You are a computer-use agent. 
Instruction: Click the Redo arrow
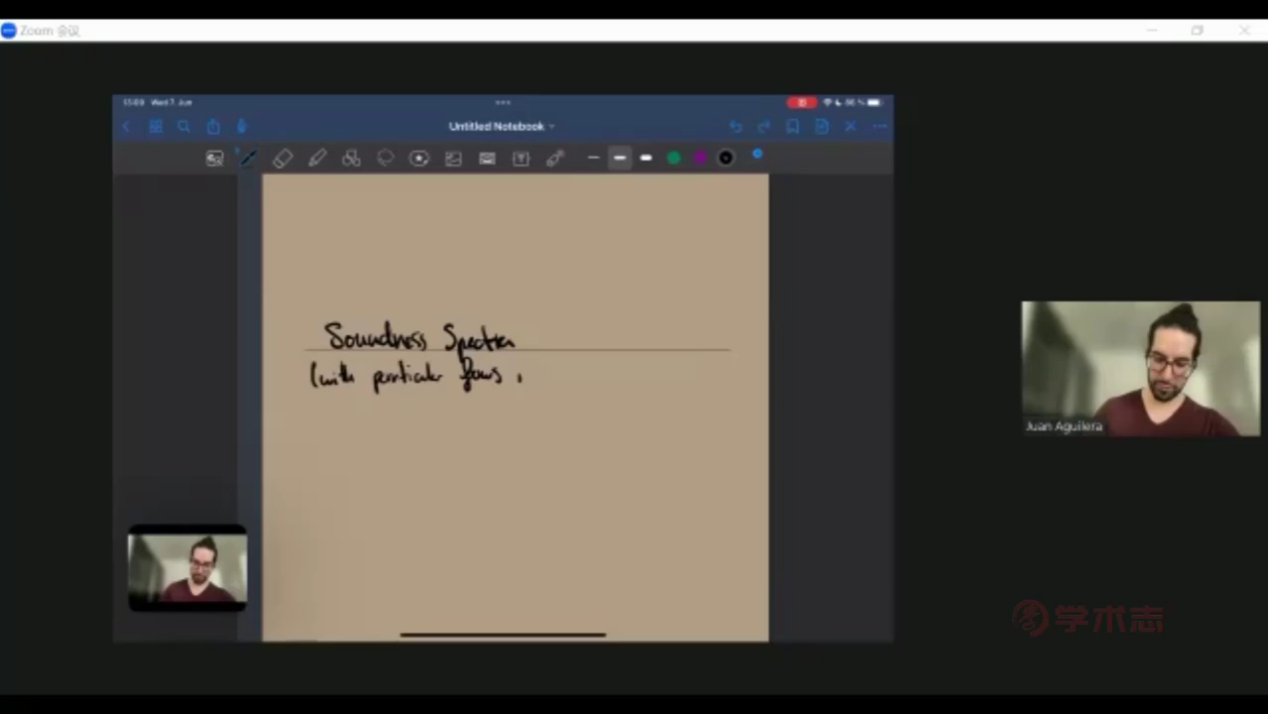click(x=764, y=127)
